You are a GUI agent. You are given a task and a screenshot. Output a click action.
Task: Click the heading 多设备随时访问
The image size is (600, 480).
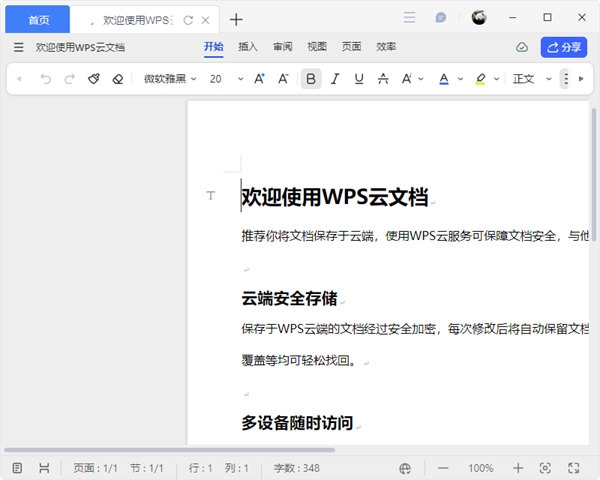pos(297,423)
